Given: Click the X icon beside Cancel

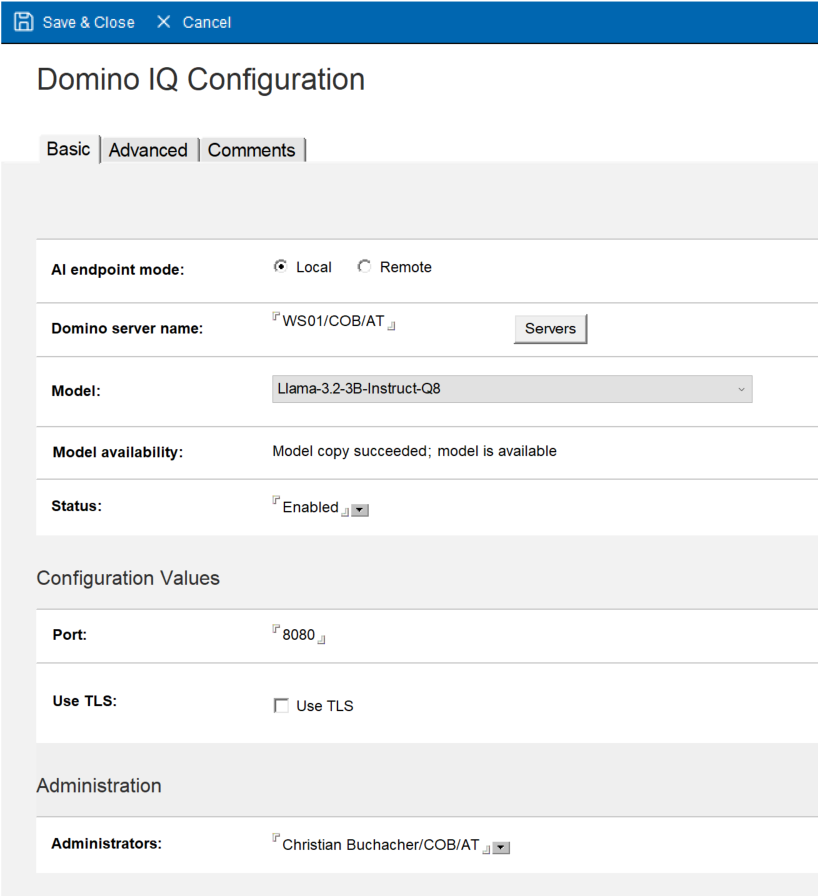Looking at the screenshot, I should point(164,22).
